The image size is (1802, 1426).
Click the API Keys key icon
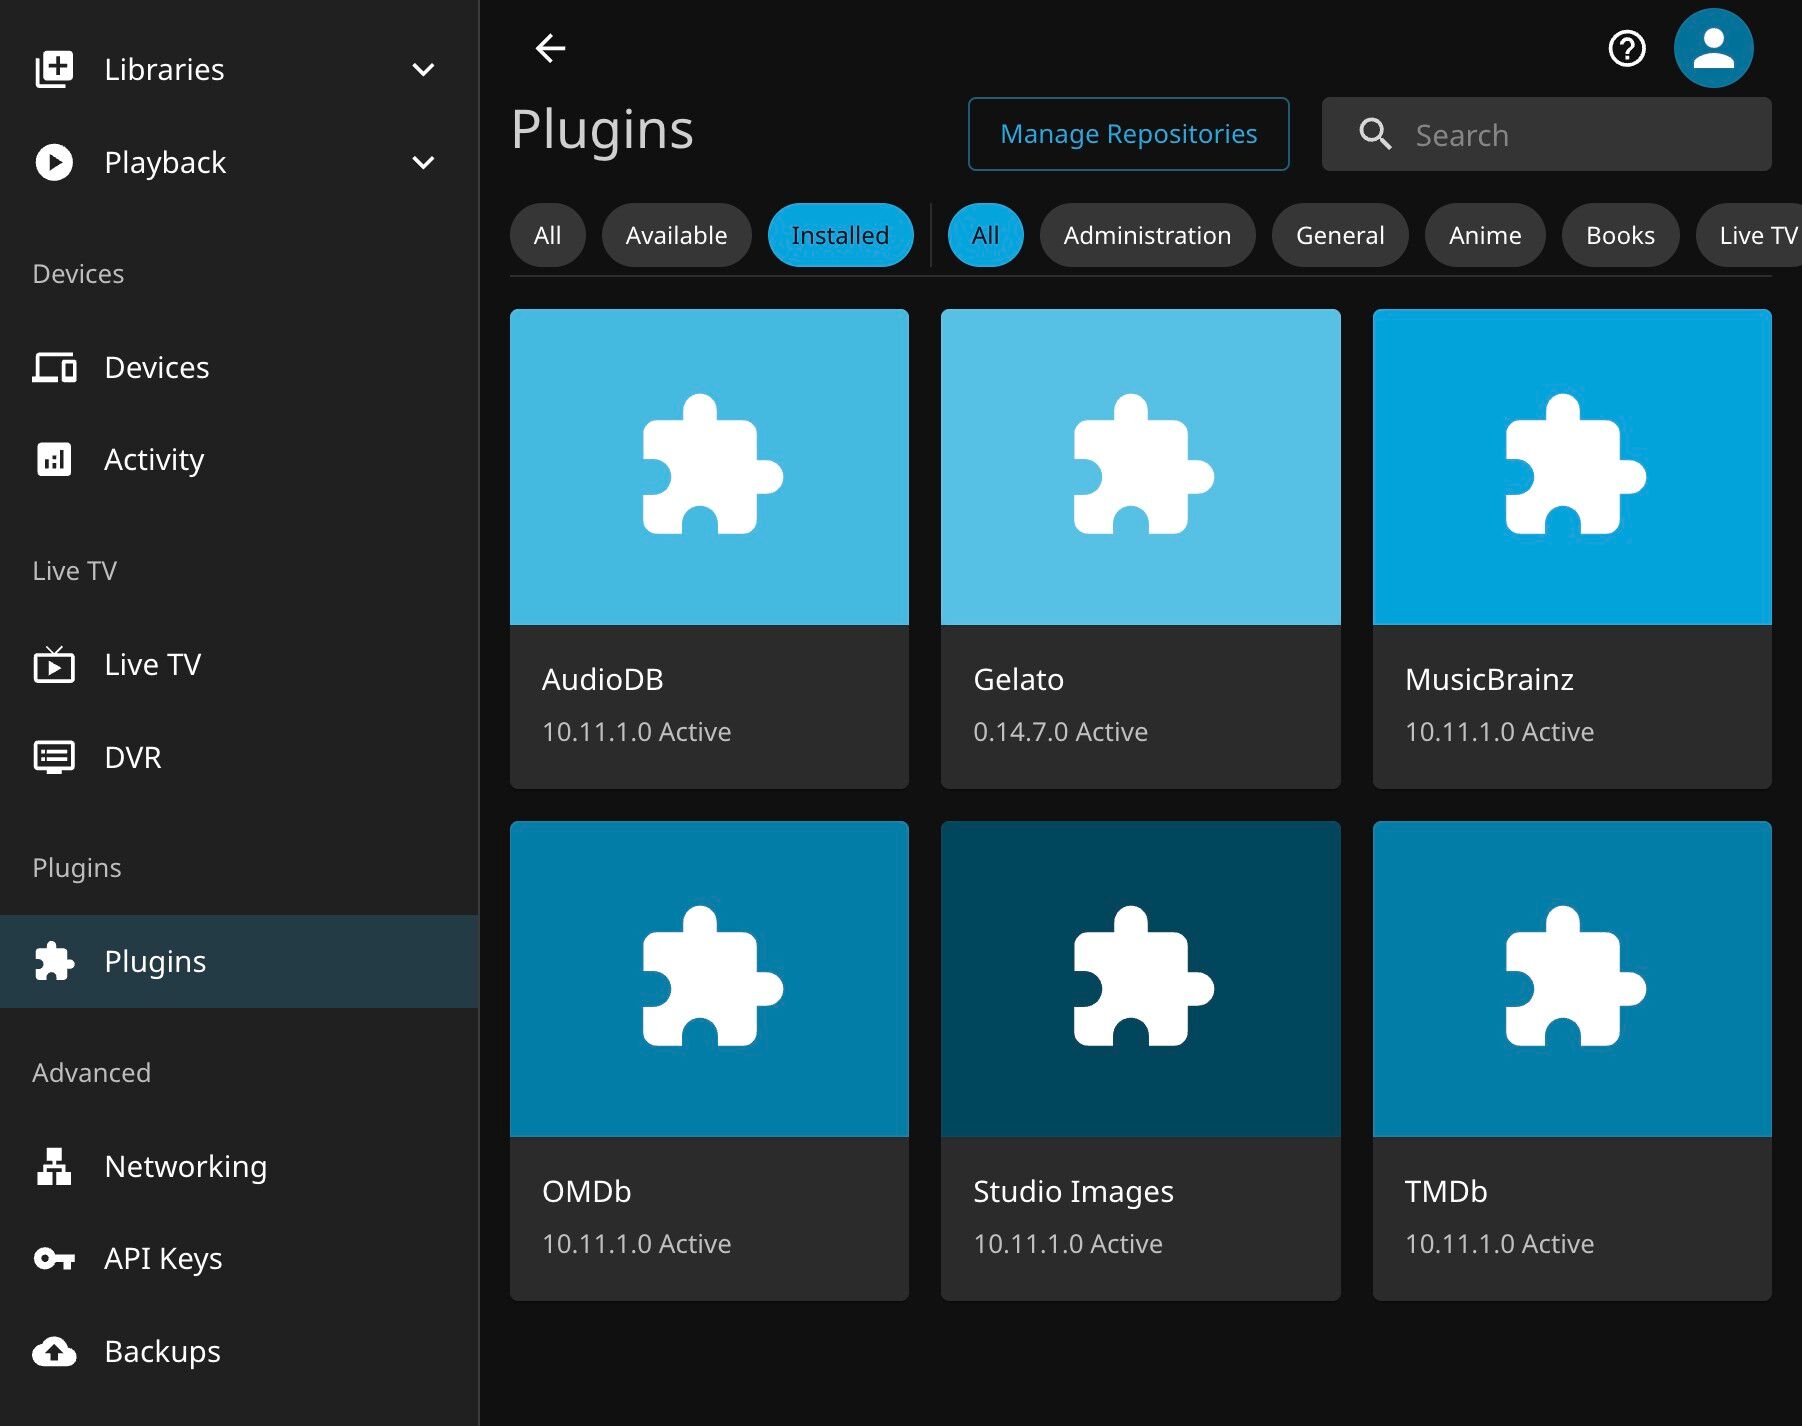[x=54, y=1258]
